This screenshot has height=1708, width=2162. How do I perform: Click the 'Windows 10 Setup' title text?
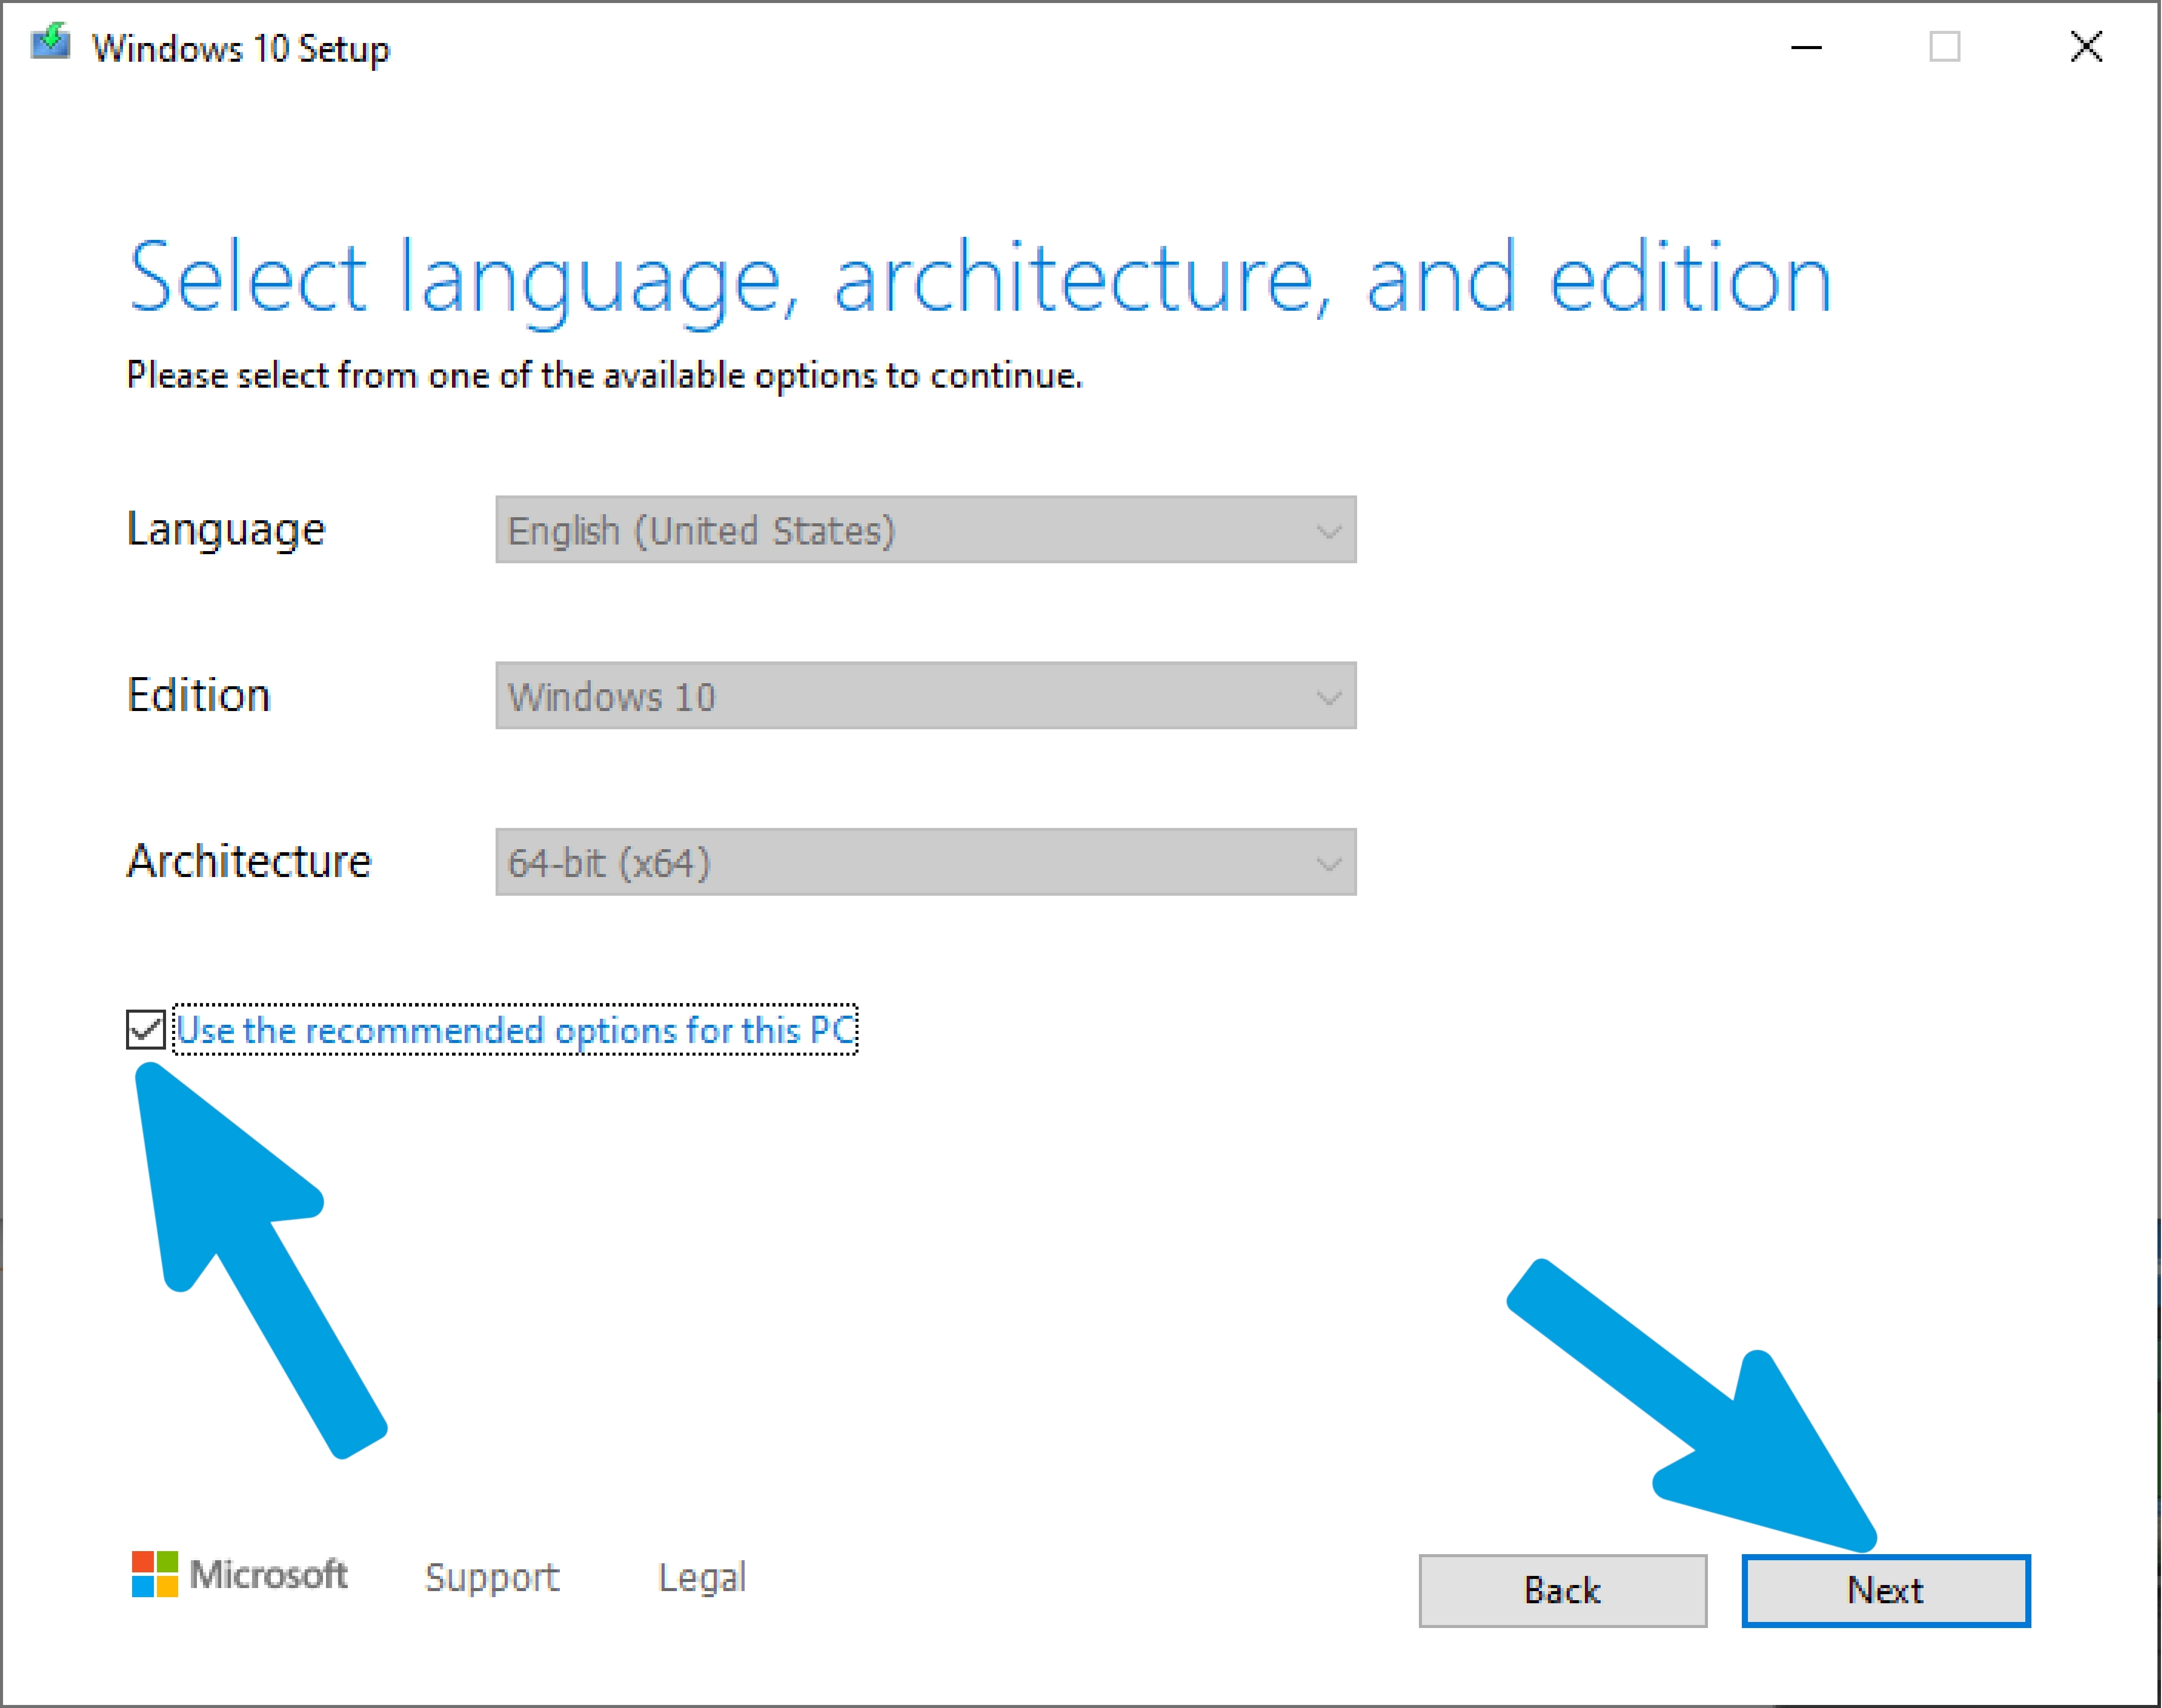pos(241,48)
